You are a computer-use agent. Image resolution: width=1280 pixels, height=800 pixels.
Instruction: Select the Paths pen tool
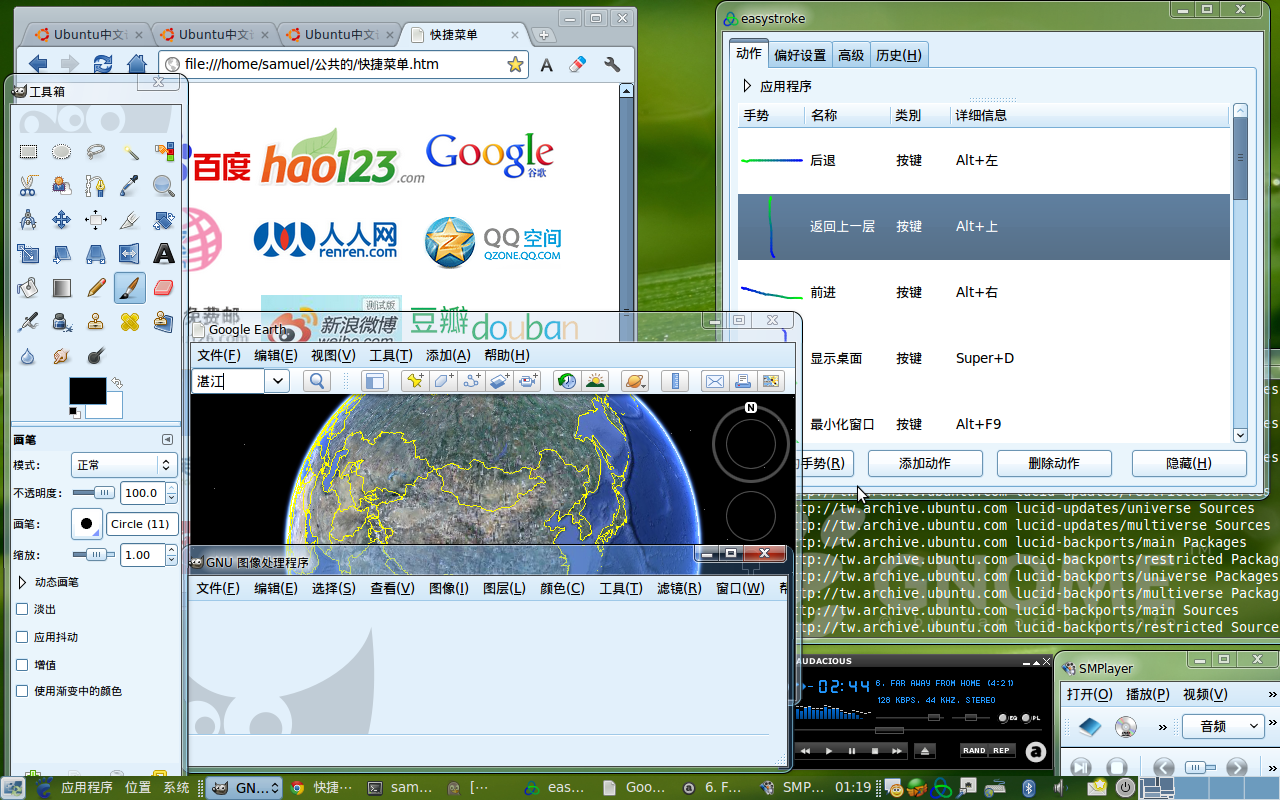click(x=96, y=186)
